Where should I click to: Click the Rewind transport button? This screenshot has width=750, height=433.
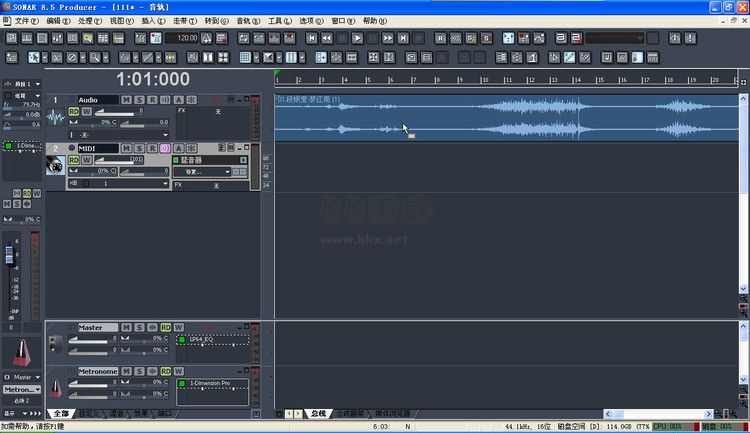[328, 38]
